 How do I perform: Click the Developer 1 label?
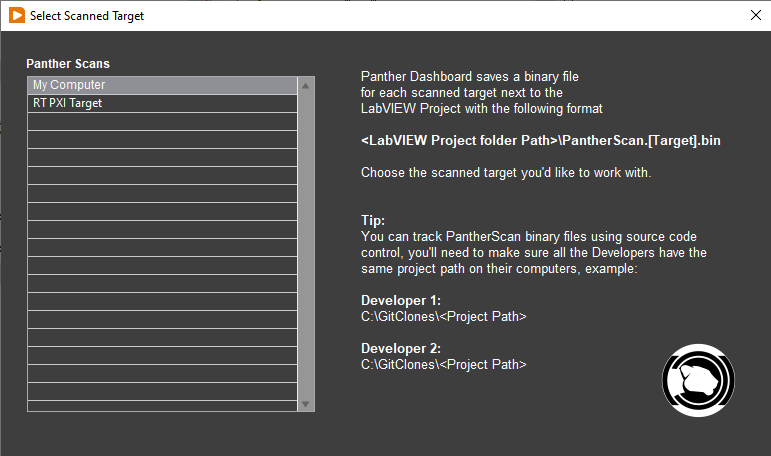(x=401, y=301)
